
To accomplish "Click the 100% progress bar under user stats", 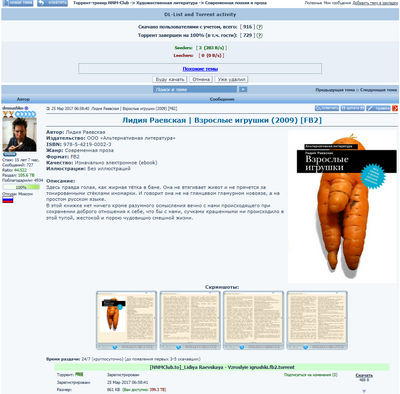I will point(21,187).
